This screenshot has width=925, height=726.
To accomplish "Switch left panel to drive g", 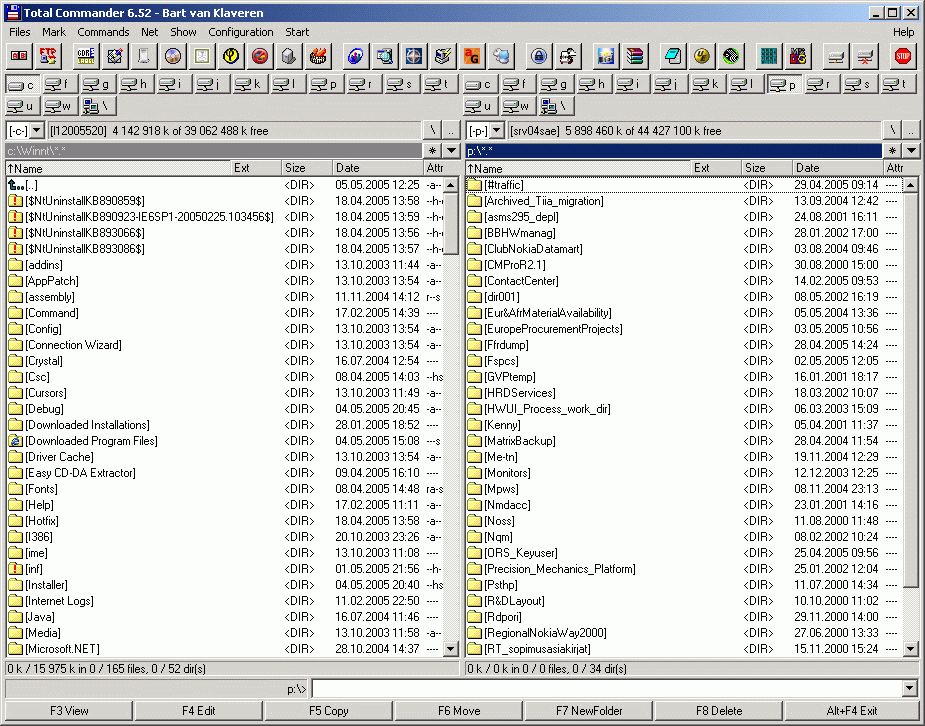I will click(x=99, y=84).
